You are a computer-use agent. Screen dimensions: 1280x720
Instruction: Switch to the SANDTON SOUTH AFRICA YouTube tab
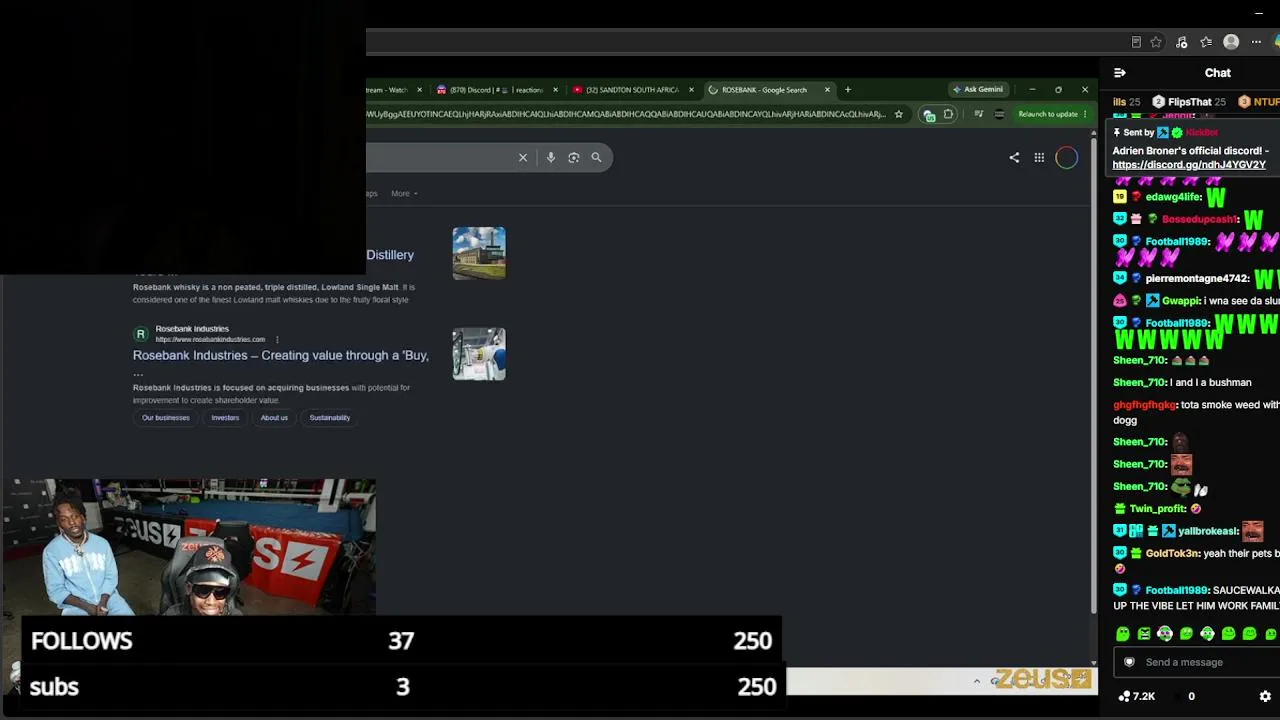[632, 90]
